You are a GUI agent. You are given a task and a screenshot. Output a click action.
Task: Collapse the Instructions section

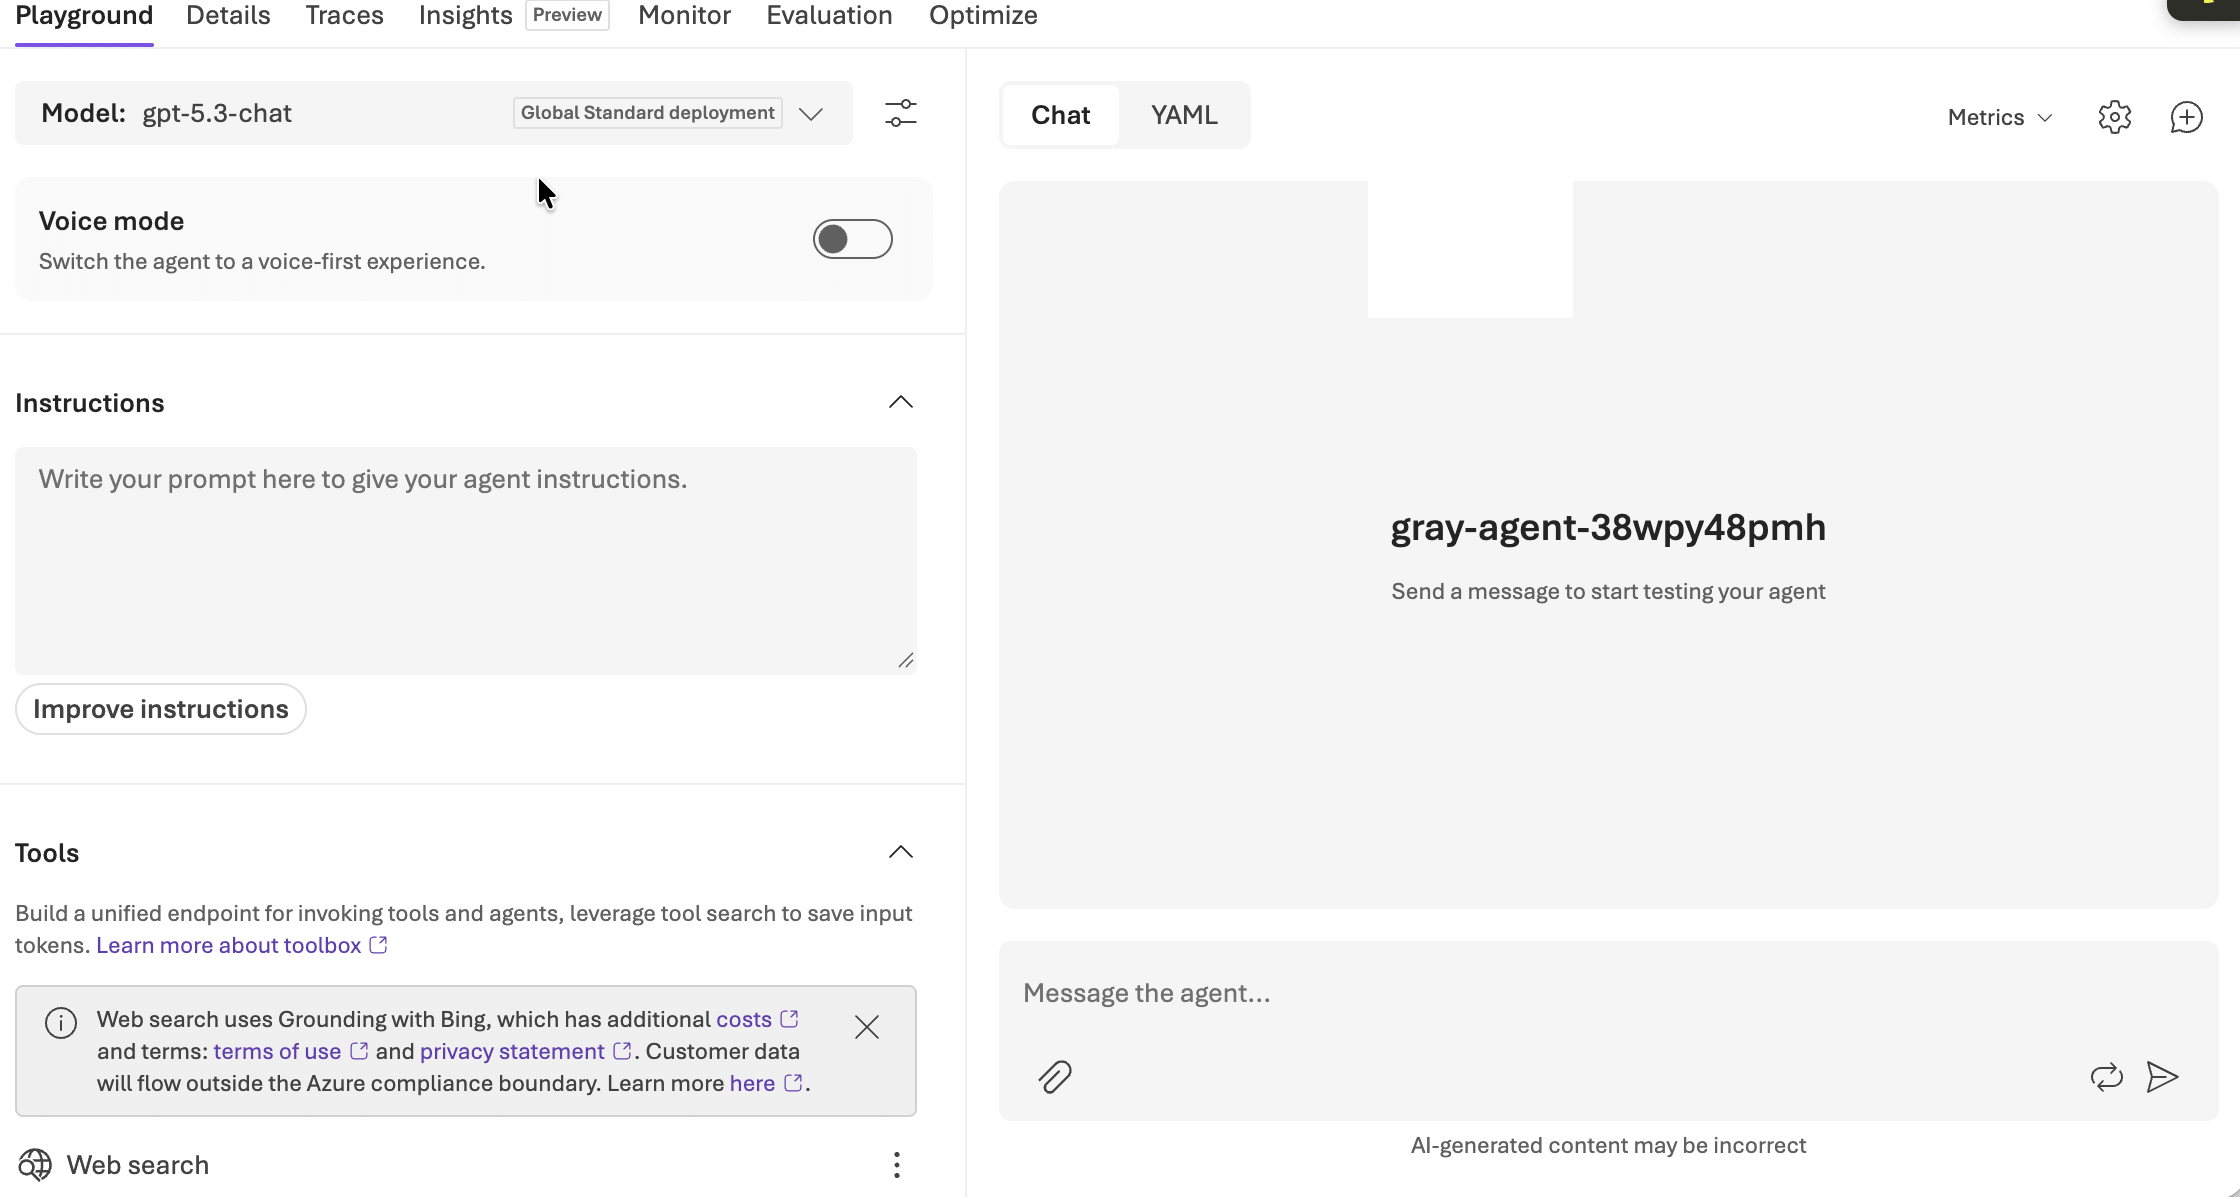click(901, 402)
